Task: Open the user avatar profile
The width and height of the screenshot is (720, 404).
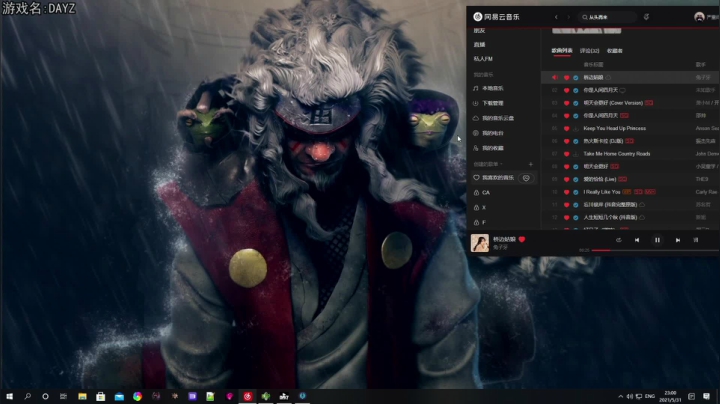Action: click(699, 17)
